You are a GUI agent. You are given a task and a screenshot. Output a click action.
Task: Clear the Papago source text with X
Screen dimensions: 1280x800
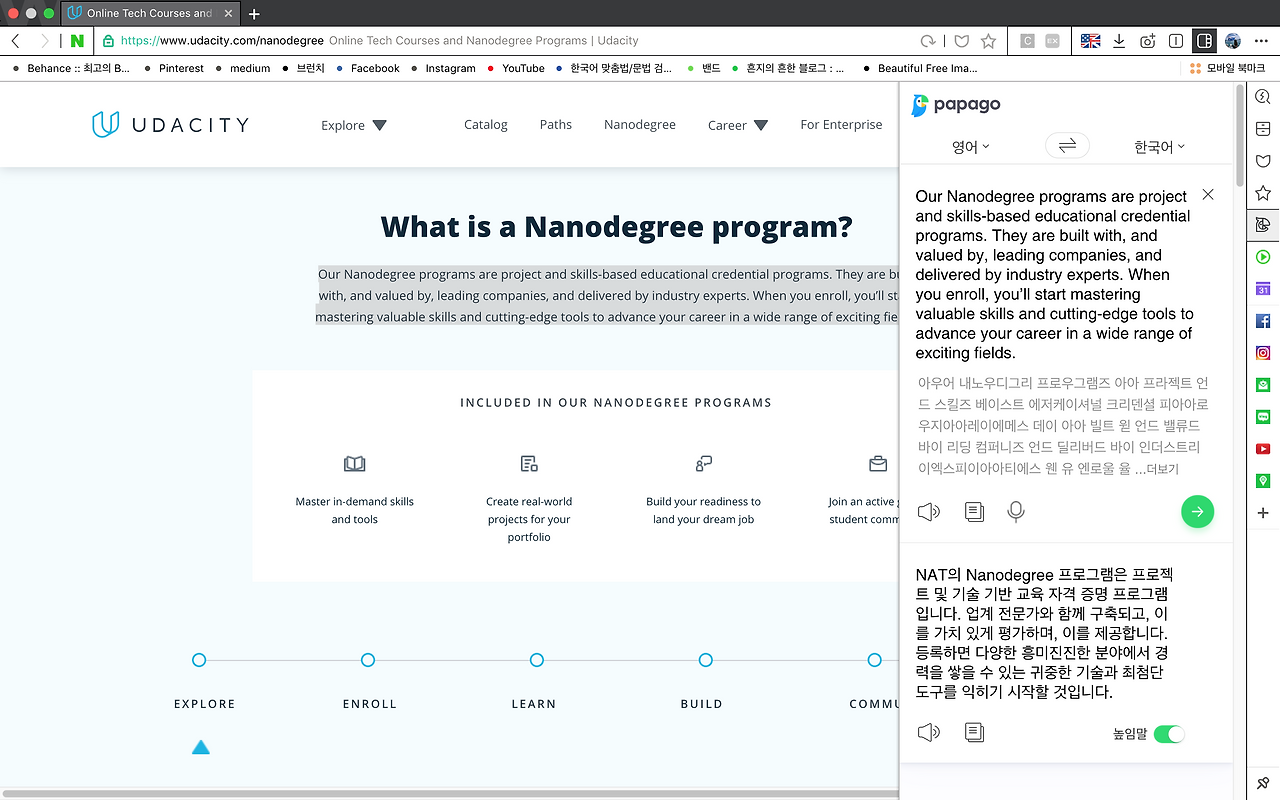click(1208, 195)
